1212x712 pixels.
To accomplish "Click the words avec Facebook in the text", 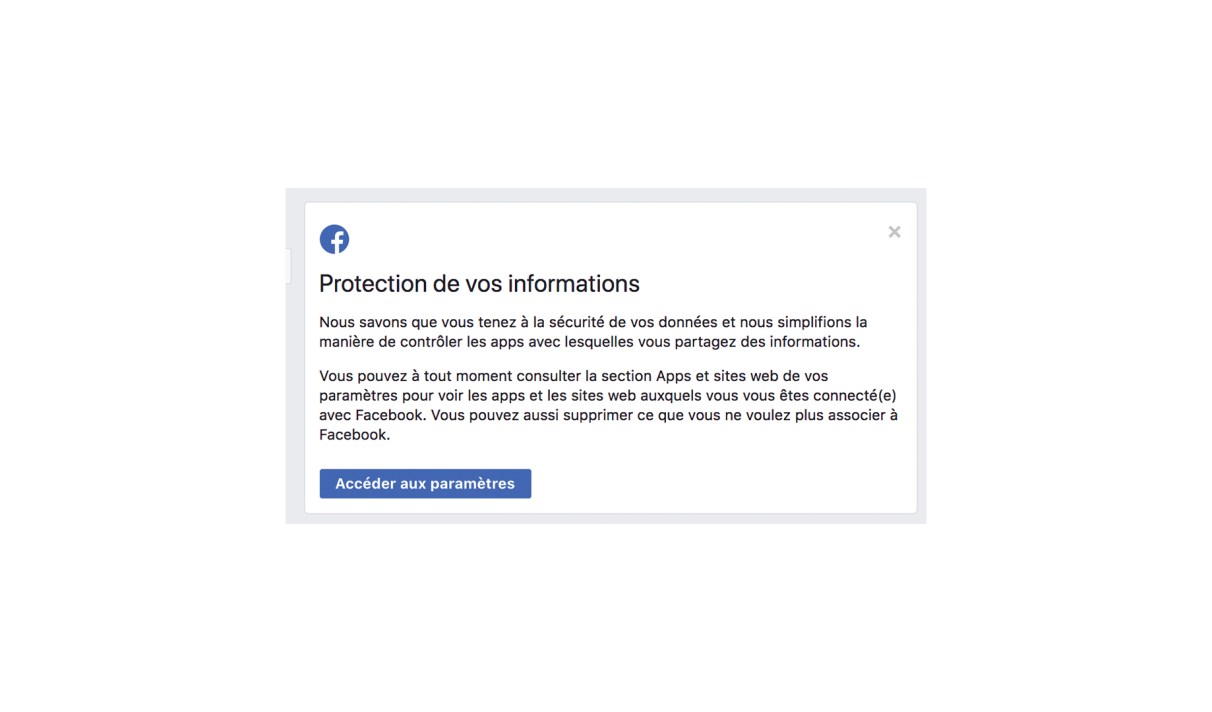I will pyautogui.click(x=372, y=415).
